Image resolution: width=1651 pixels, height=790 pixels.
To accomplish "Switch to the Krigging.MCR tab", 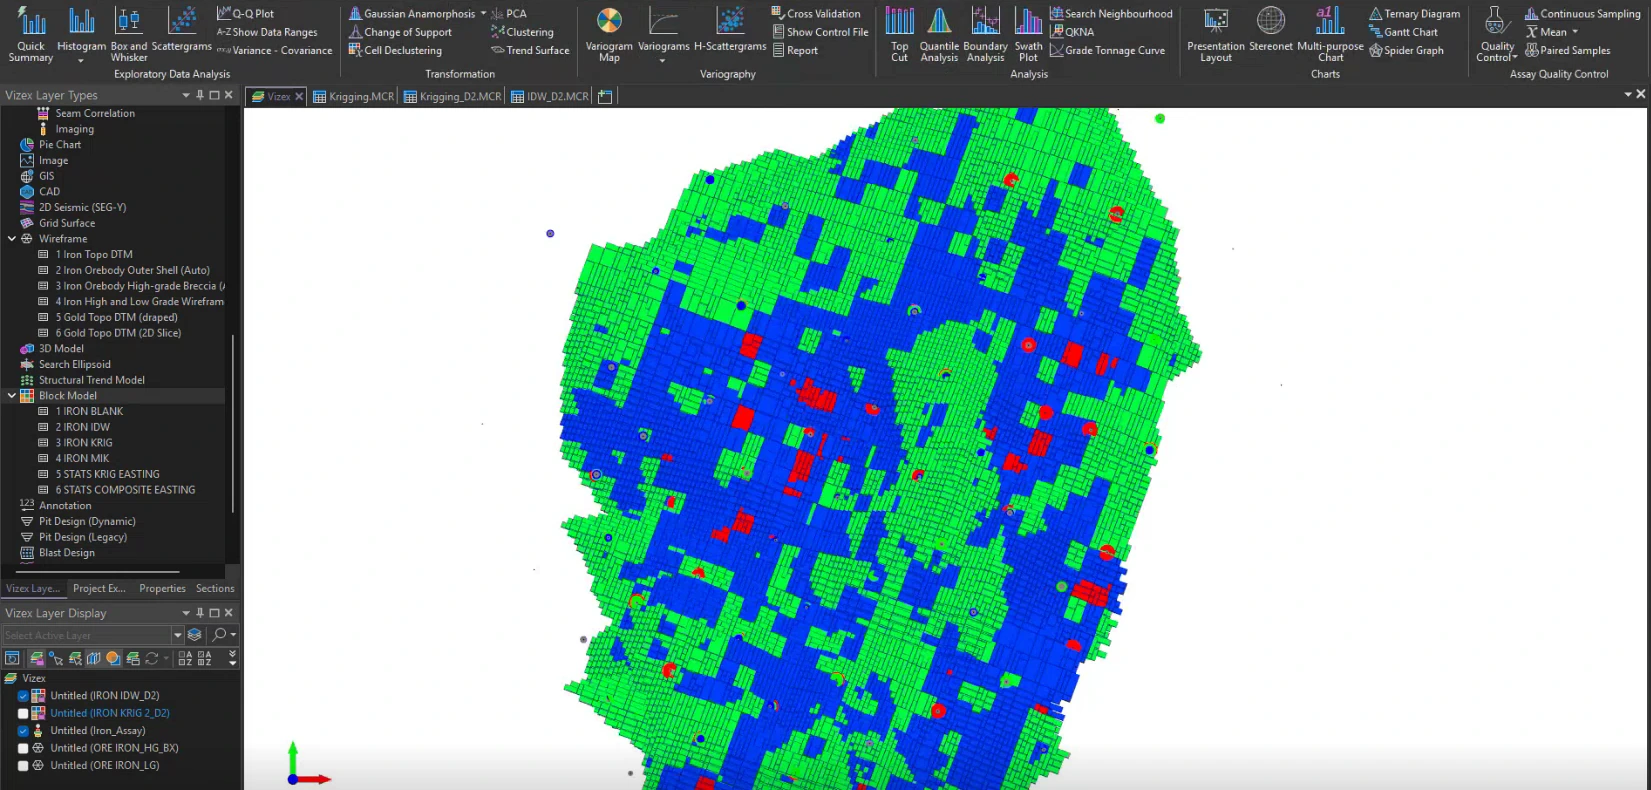I will click(x=354, y=97).
